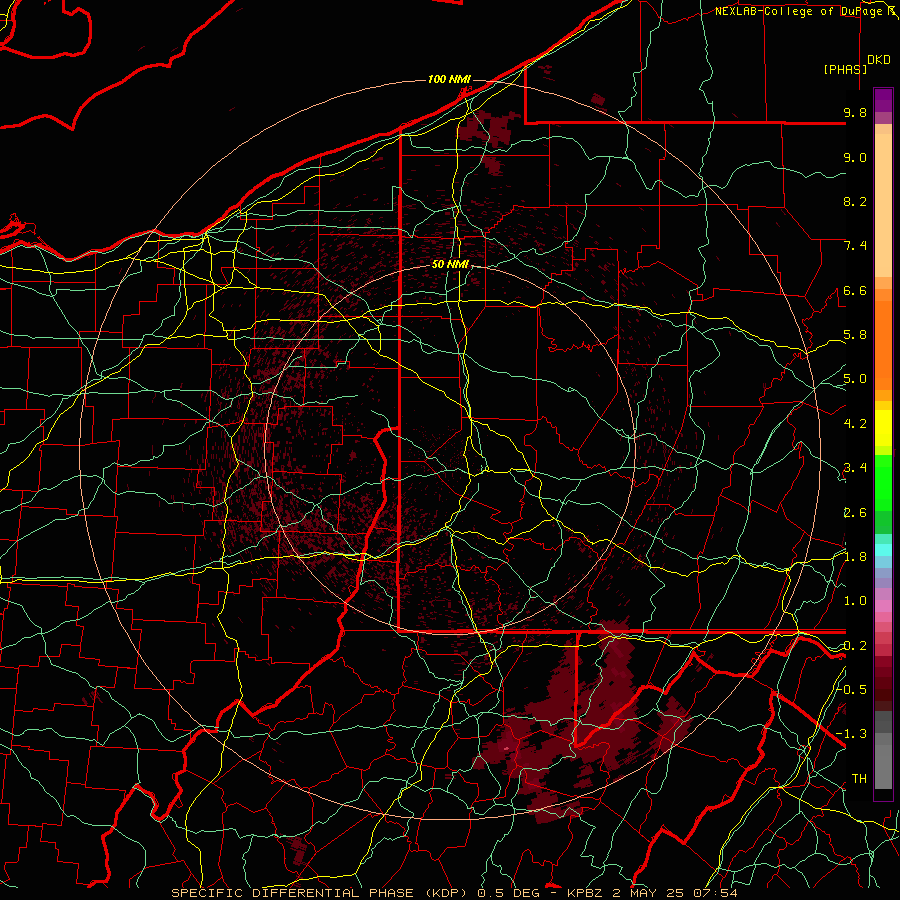Click the 'TH' threshold label on the scale
This screenshot has height=900, width=900.
point(859,779)
